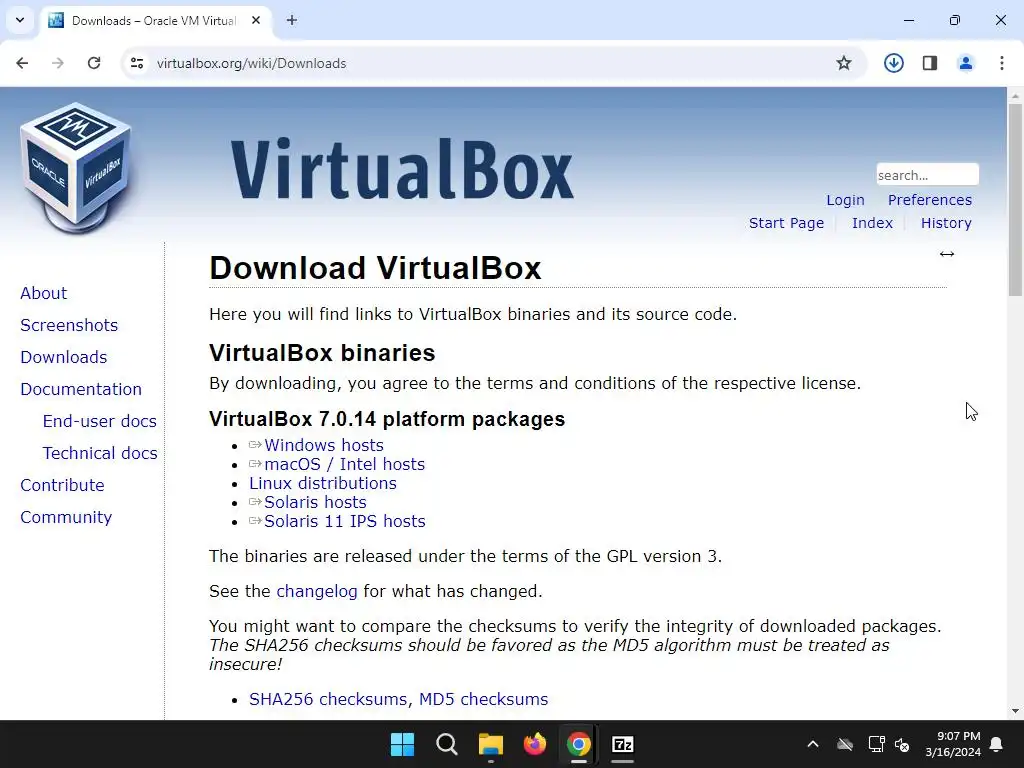Open Community in the sidebar
1024x768 pixels.
pos(66,517)
